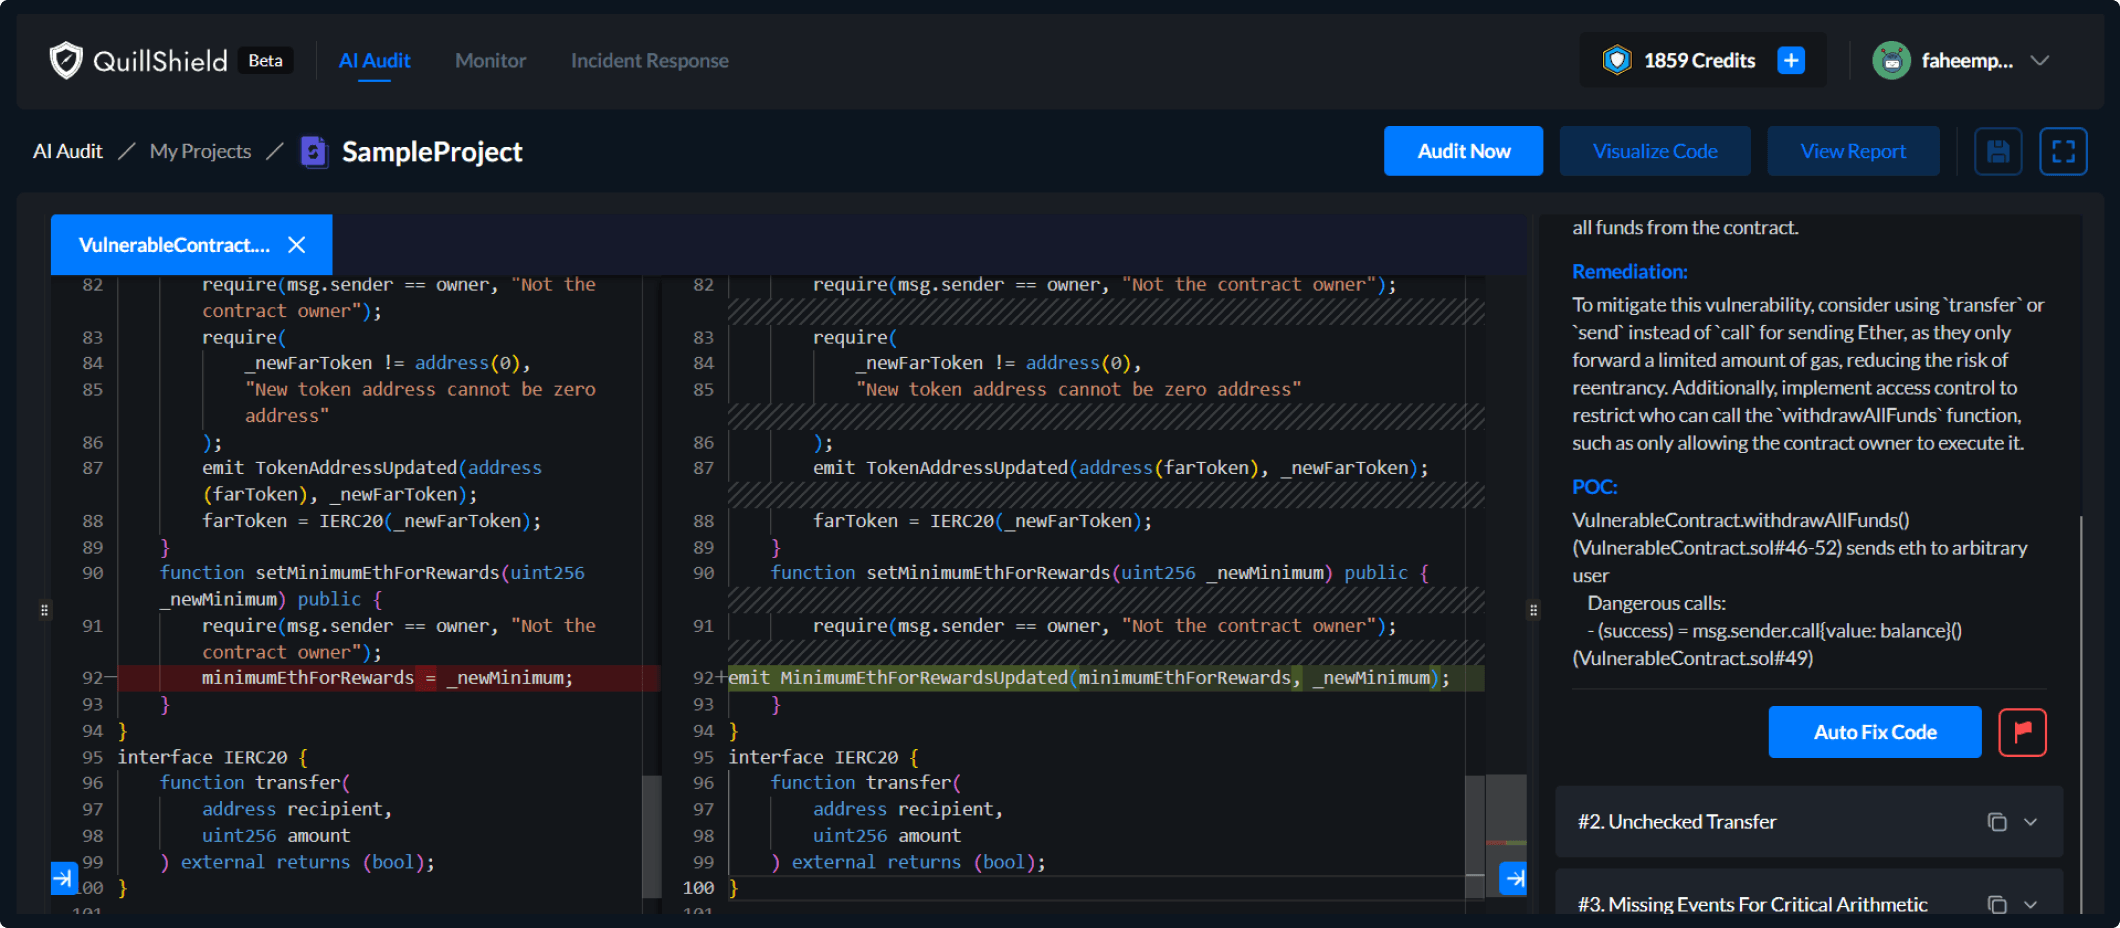Image resolution: width=2120 pixels, height=928 pixels.
Task: Click the added emit line 92 in right editor
Action: pyautogui.click(x=1105, y=678)
